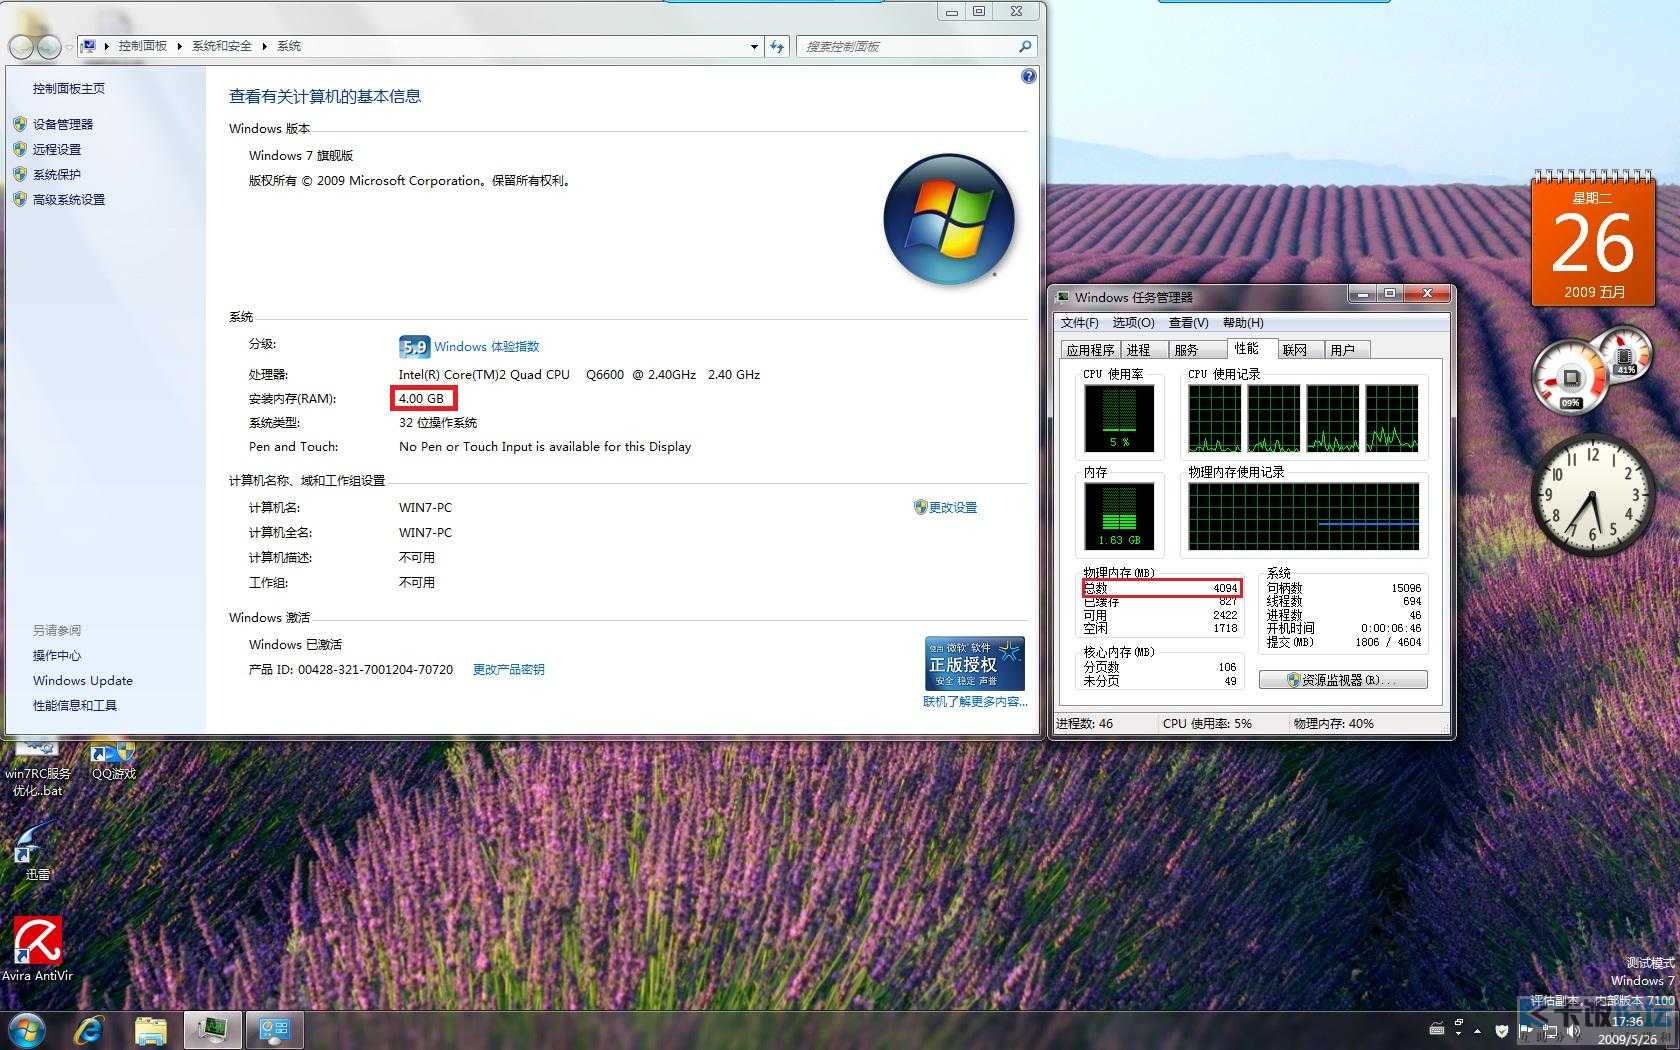
Task: Show hidden tray icons arrow
Action: click(x=1477, y=1030)
